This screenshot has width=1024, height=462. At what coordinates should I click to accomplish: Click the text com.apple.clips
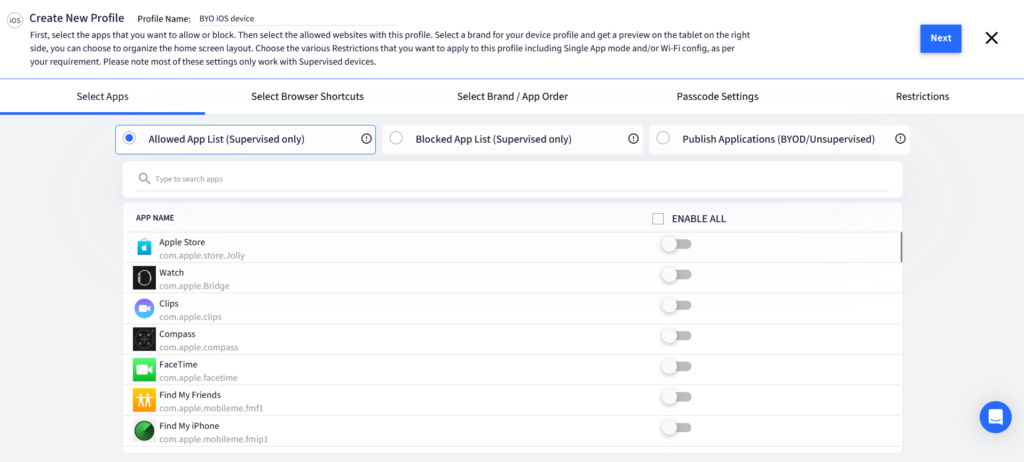190,317
